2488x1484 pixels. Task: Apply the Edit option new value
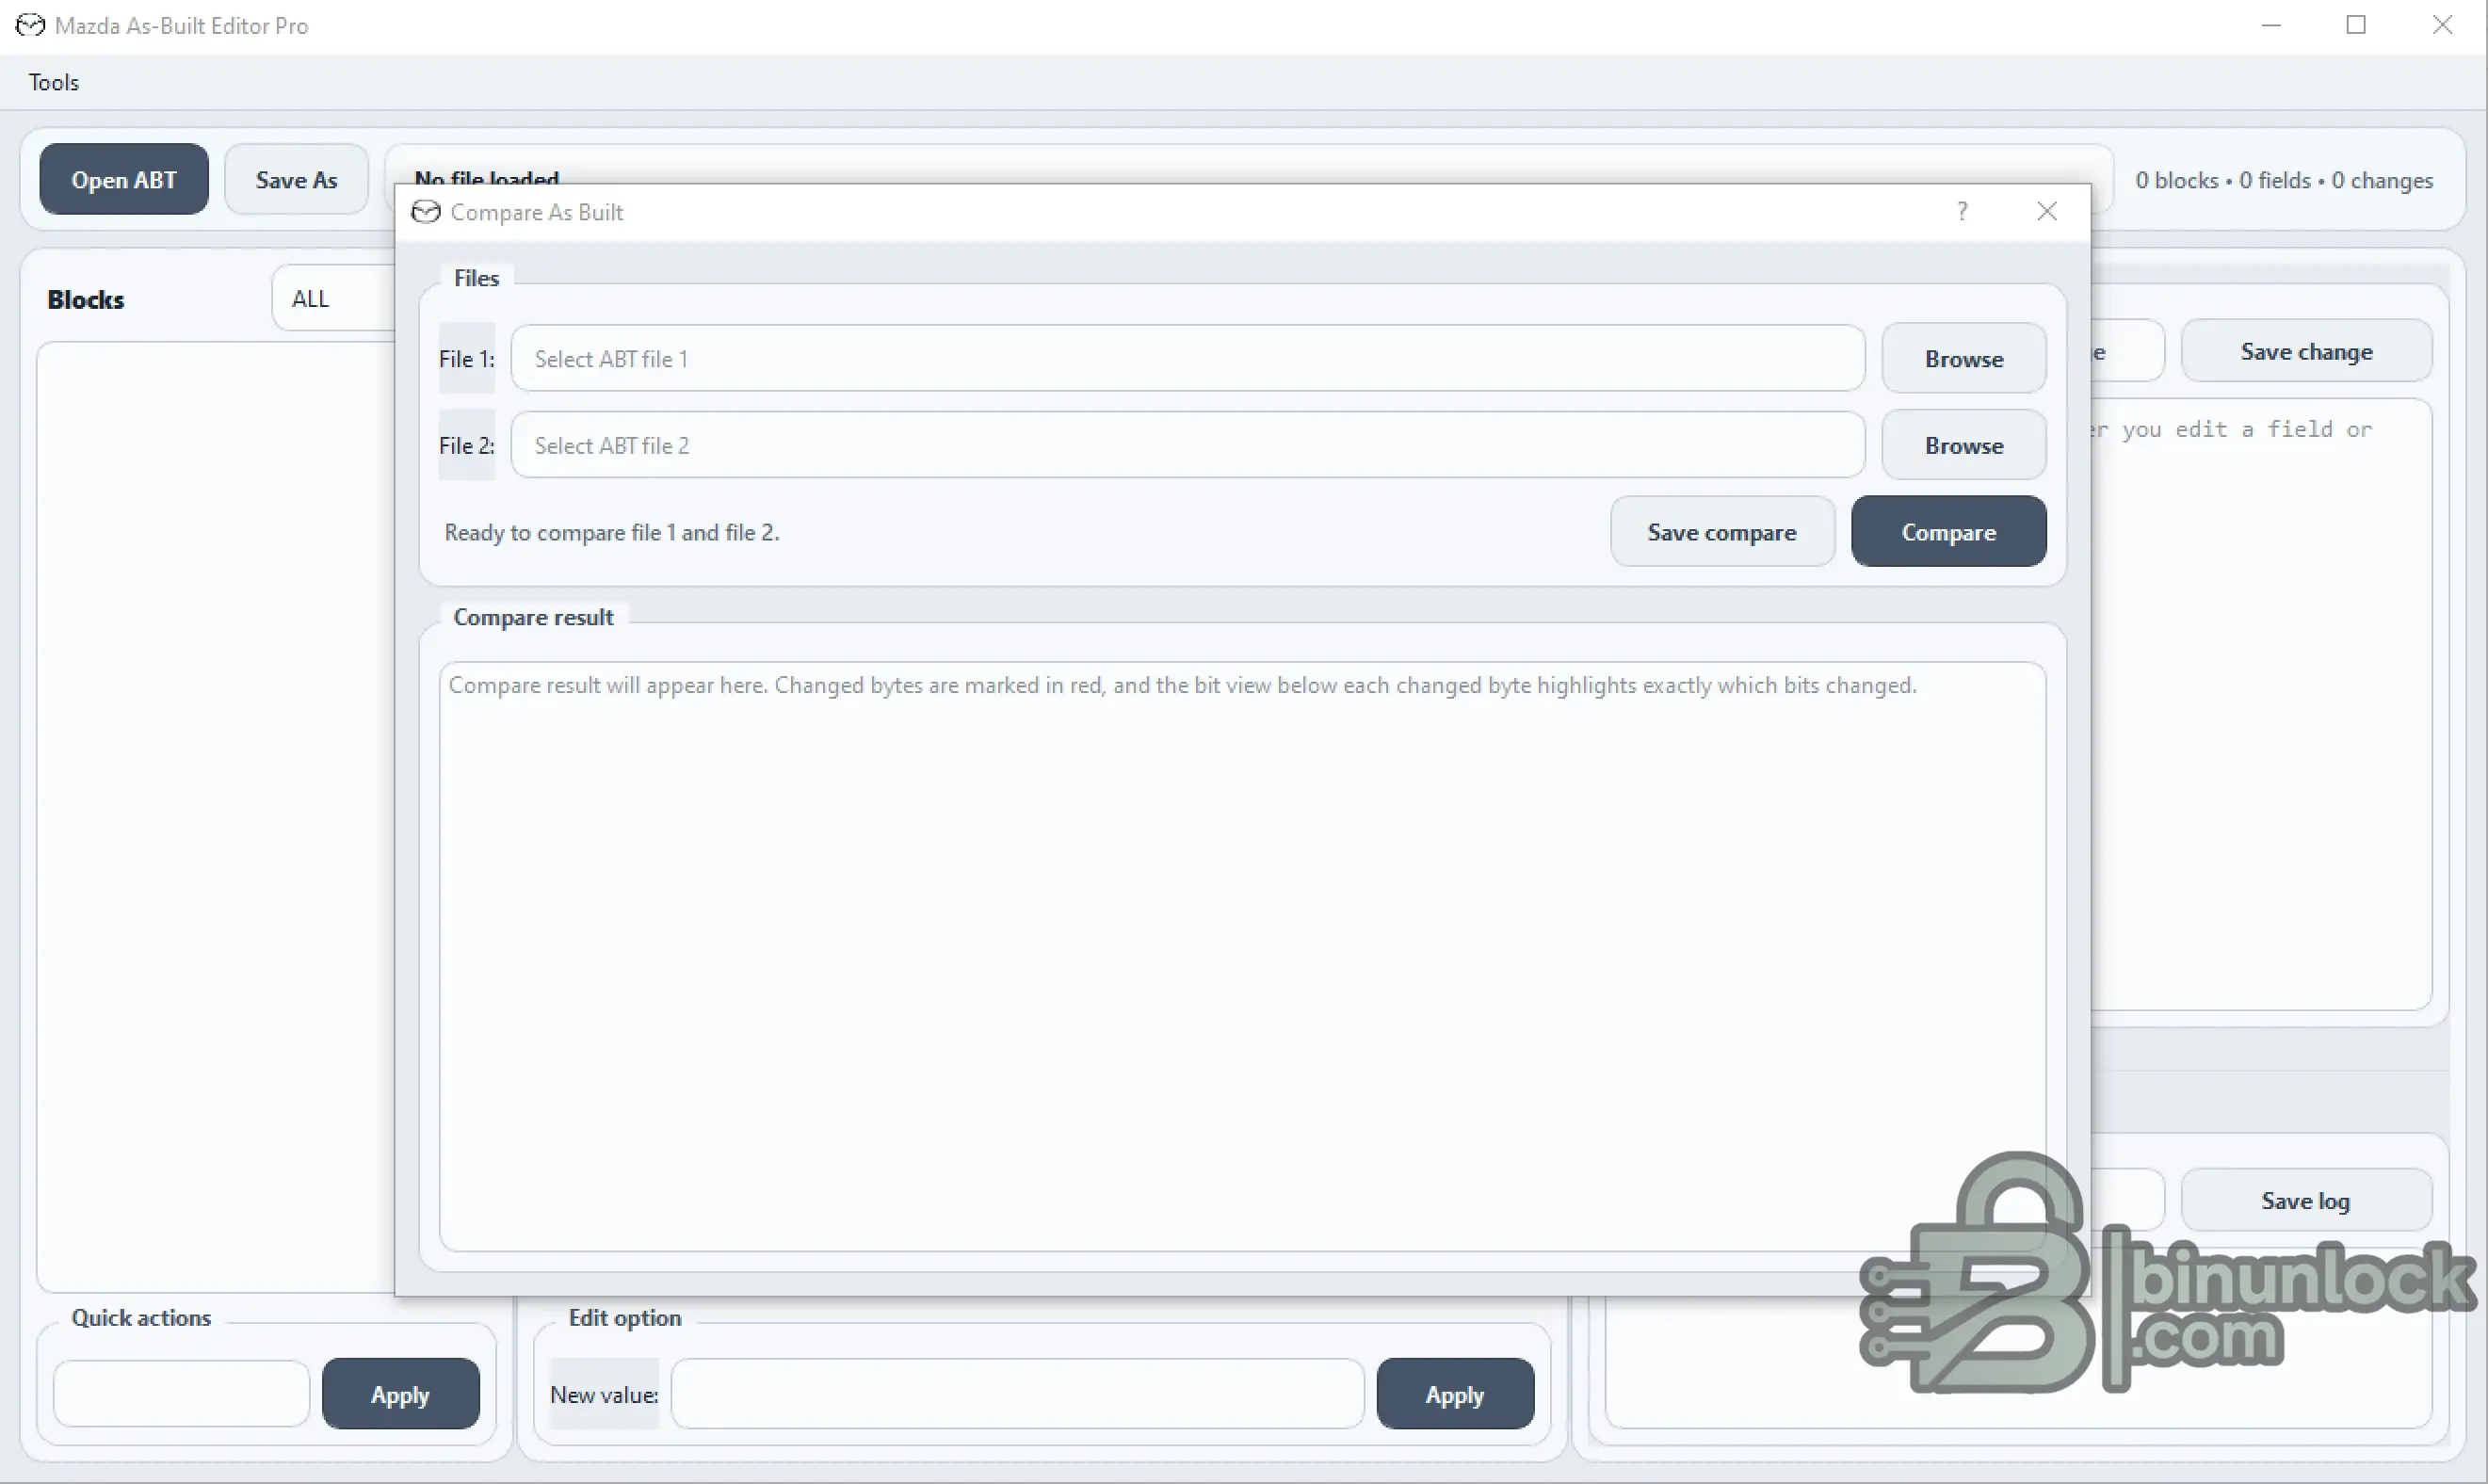pos(1455,1394)
